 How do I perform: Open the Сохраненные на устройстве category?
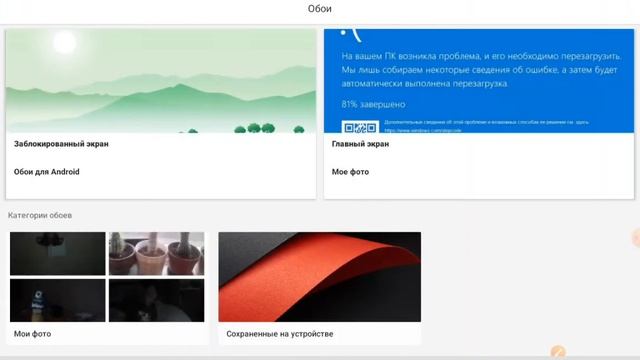point(320,288)
